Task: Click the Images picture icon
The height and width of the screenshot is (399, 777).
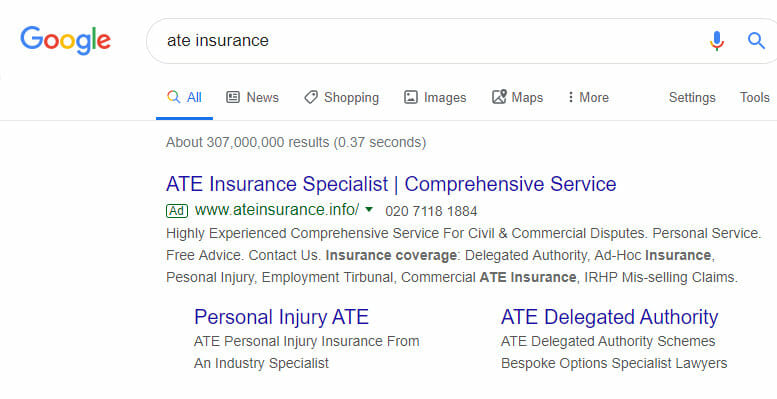Action: (x=411, y=97)
